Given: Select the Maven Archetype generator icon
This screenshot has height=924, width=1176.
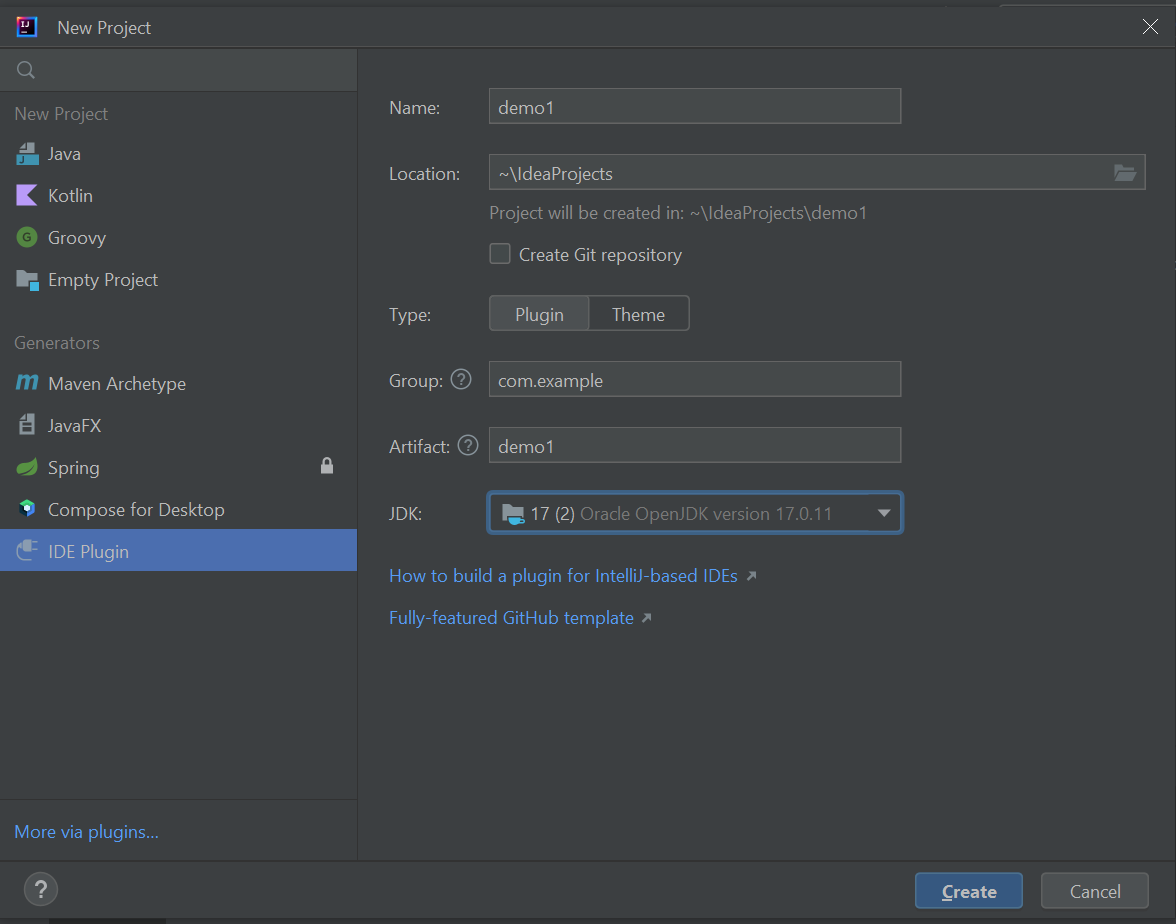Looking at the screenshot, I should tap(29, 383).
